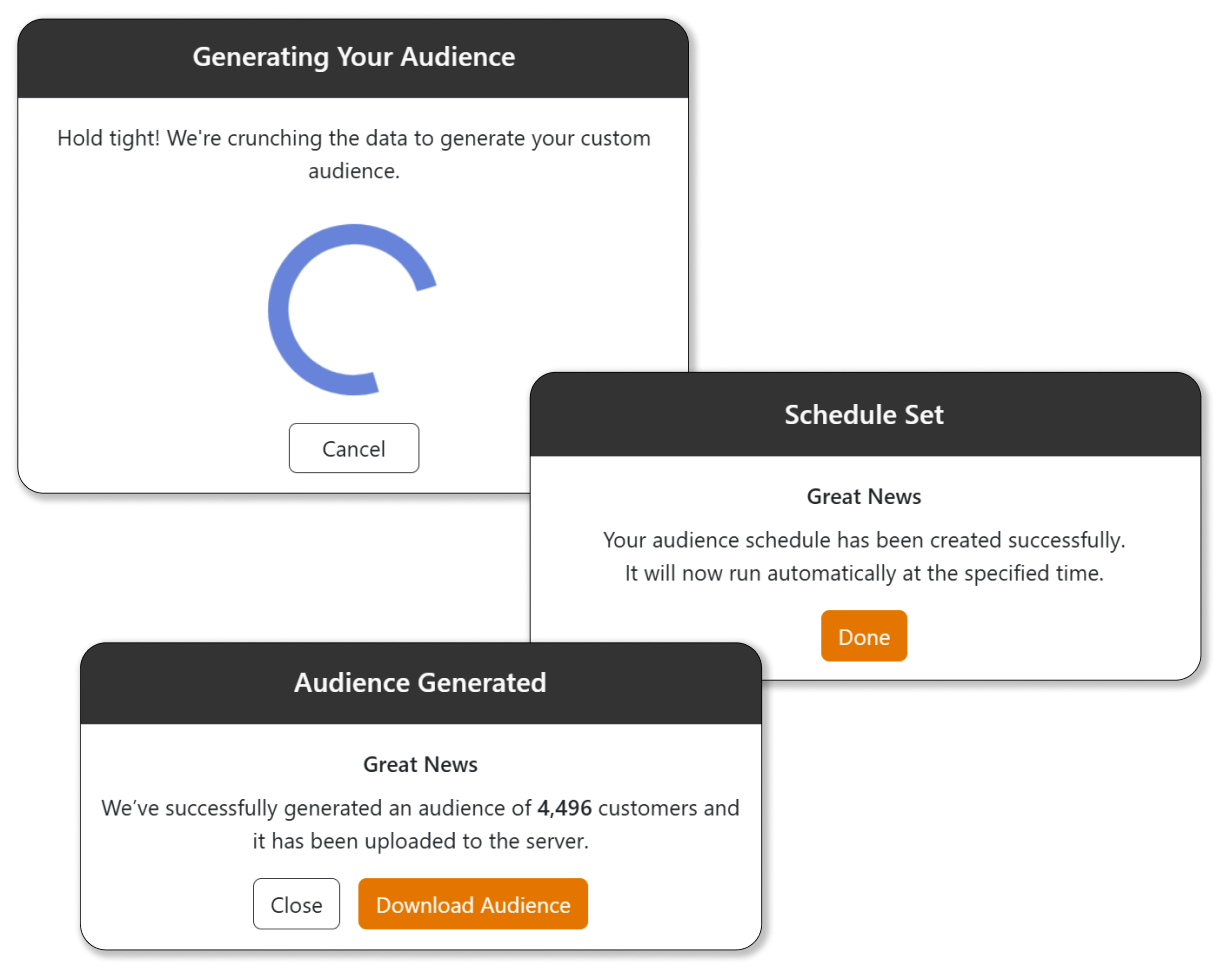Click the "Audience Generated" header title
1227x975 pixels.
(420, 683)
